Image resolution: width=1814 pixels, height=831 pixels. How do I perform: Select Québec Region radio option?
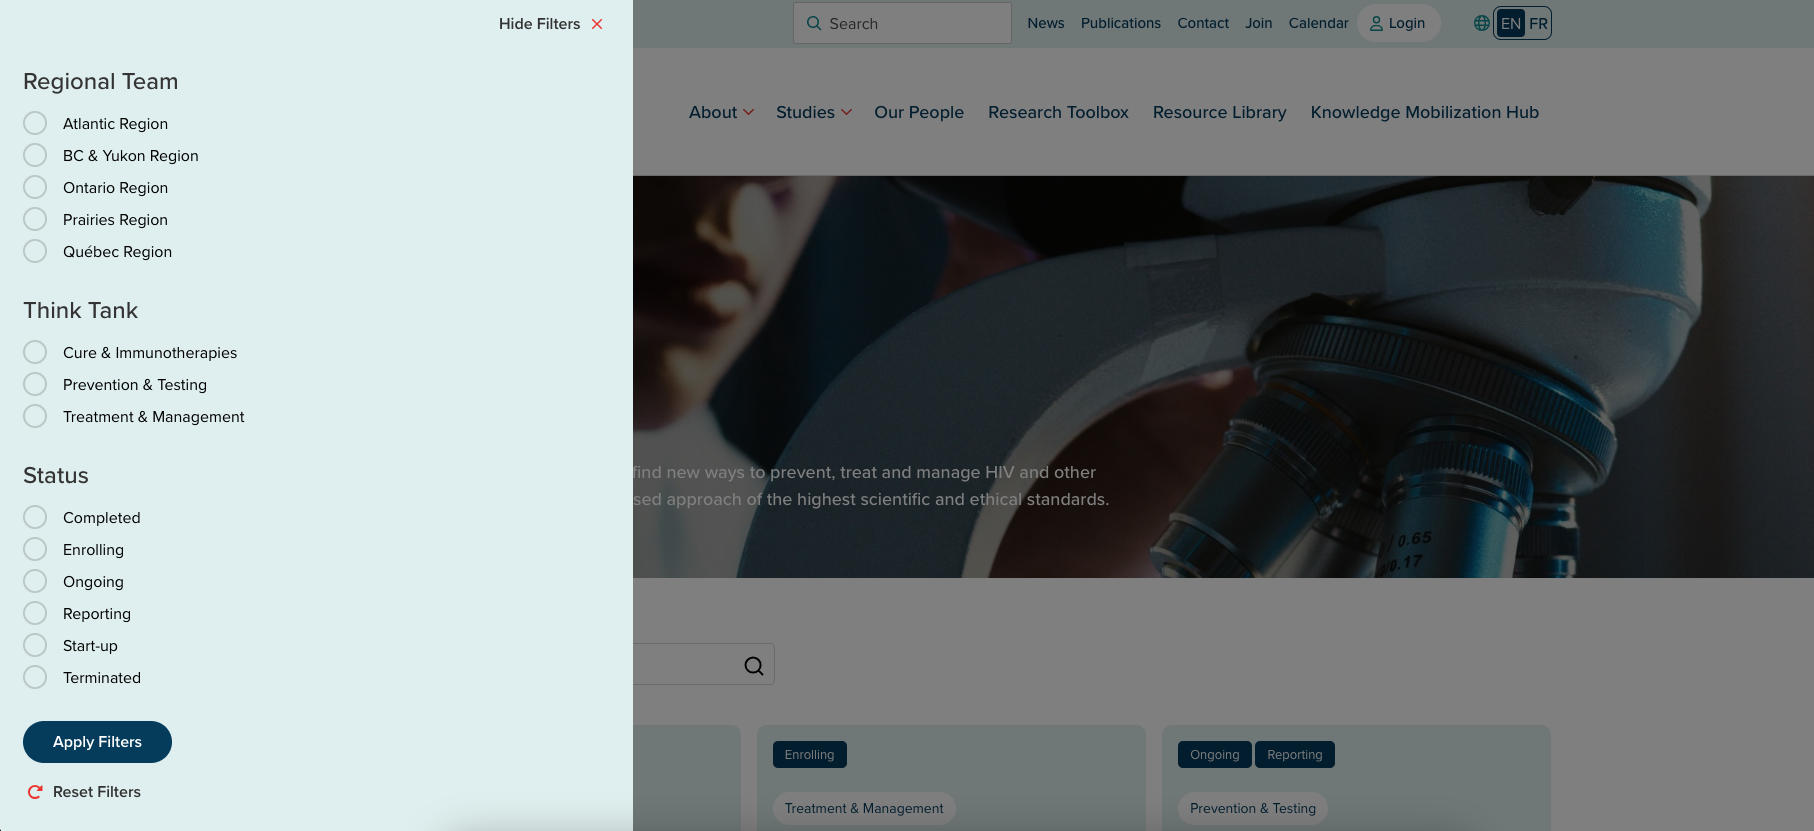35,251
